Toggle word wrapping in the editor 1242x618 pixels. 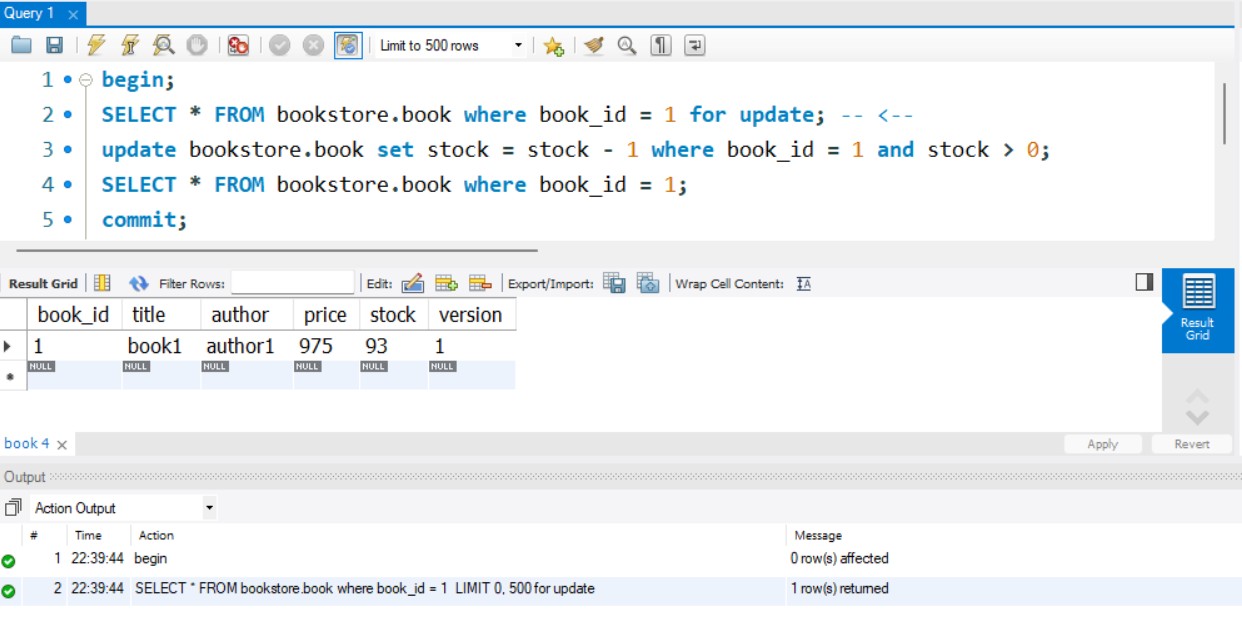[x=695, y=45]
